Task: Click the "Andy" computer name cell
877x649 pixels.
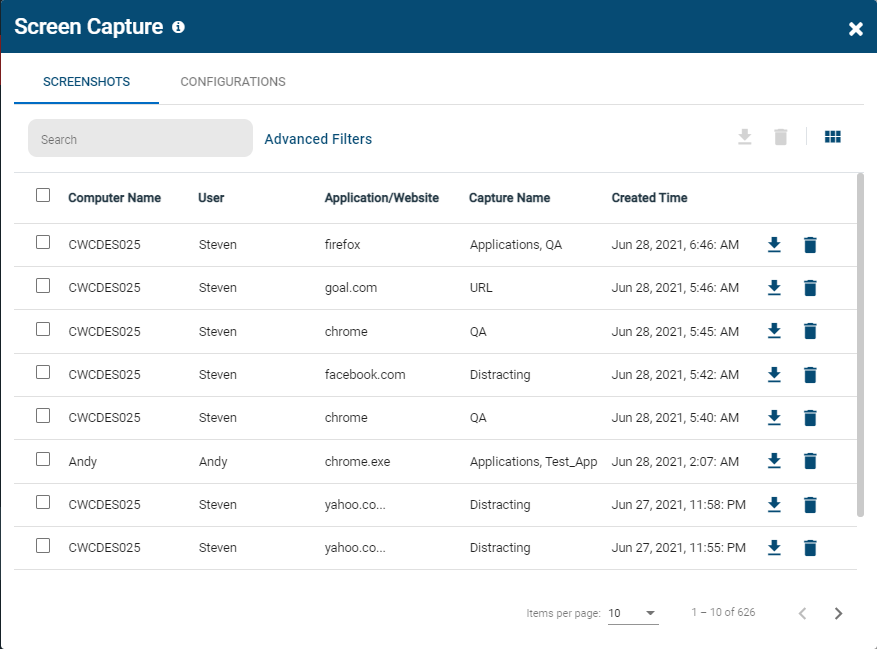Action: 83,462
